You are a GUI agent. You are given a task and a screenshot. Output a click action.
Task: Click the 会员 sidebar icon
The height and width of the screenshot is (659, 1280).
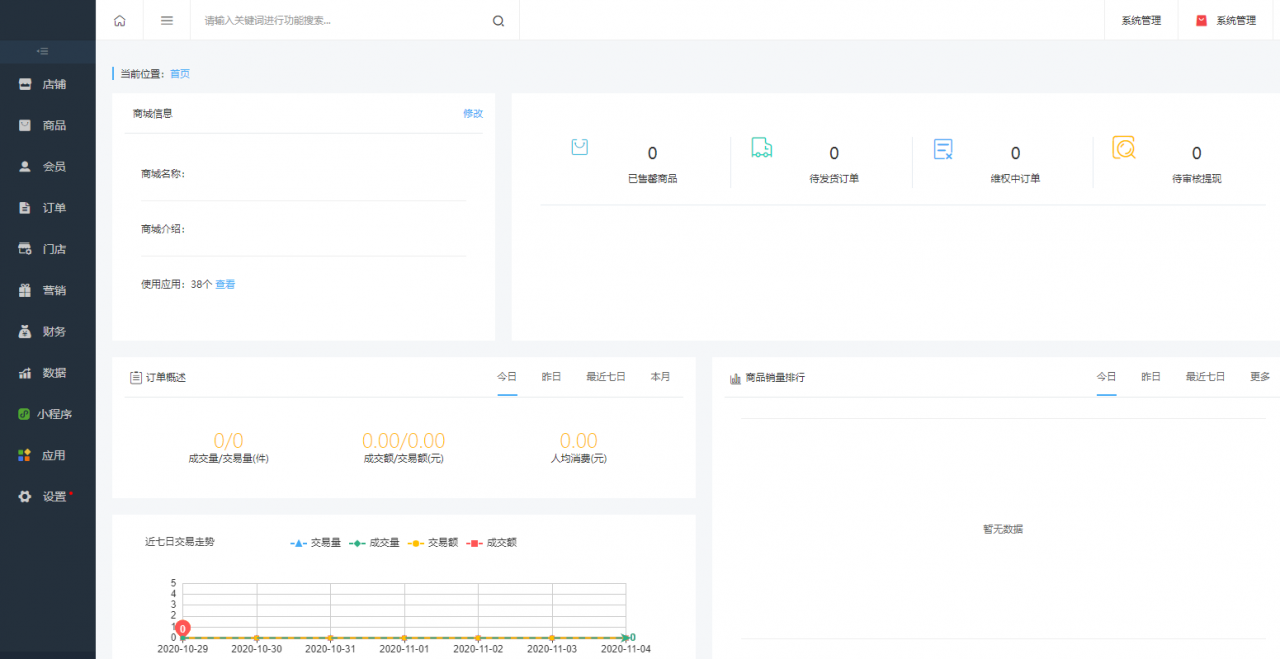(25, 167)
